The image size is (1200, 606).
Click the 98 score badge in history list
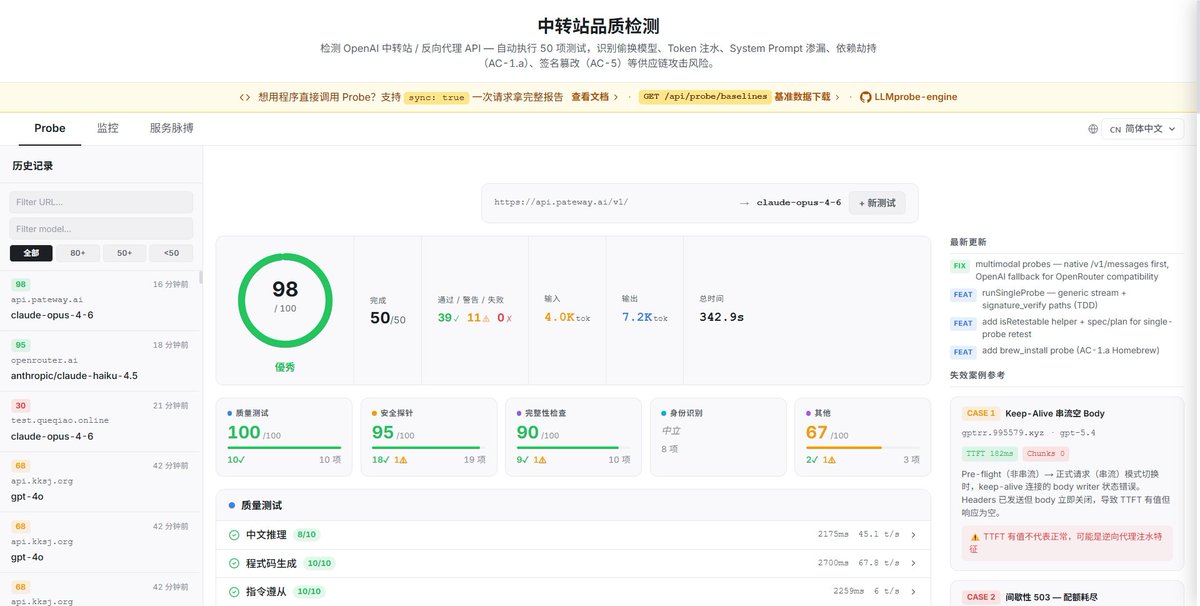coord(20,285)
